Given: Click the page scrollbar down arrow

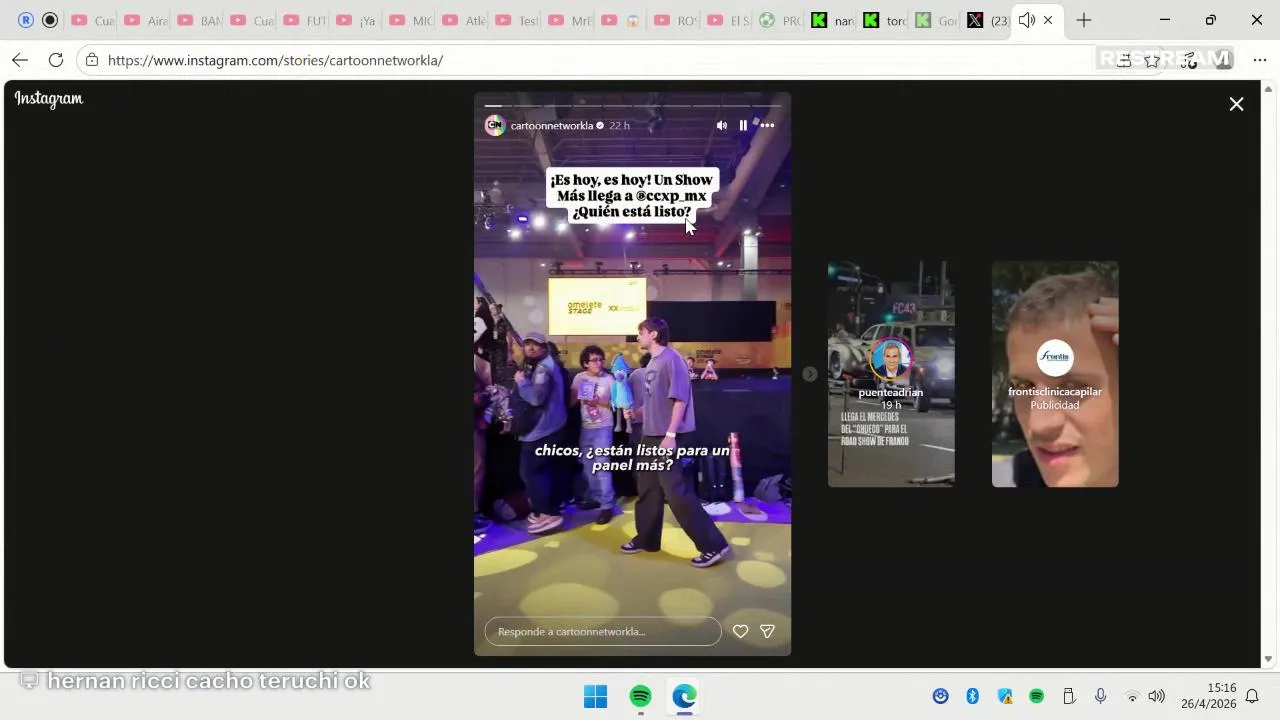Looking at the screenshot, I should (x=1269, y=659).
